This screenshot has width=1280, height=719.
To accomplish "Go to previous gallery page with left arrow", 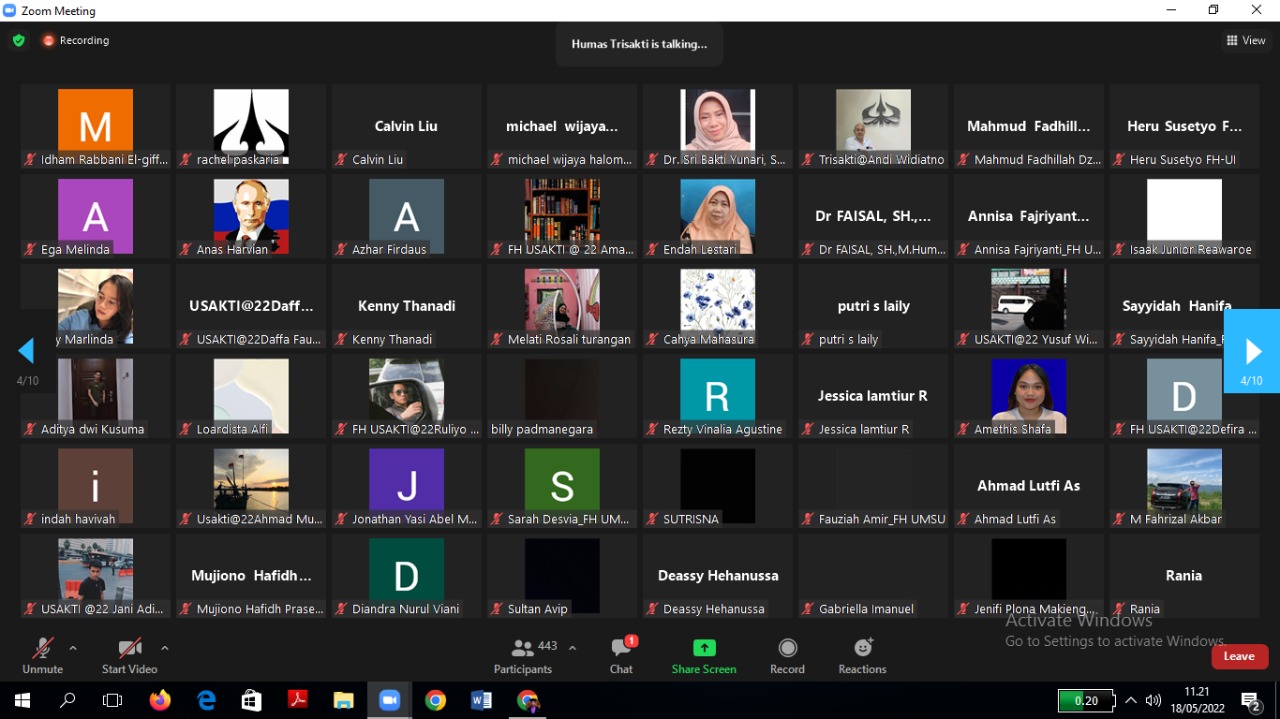I will click(27, 351).
